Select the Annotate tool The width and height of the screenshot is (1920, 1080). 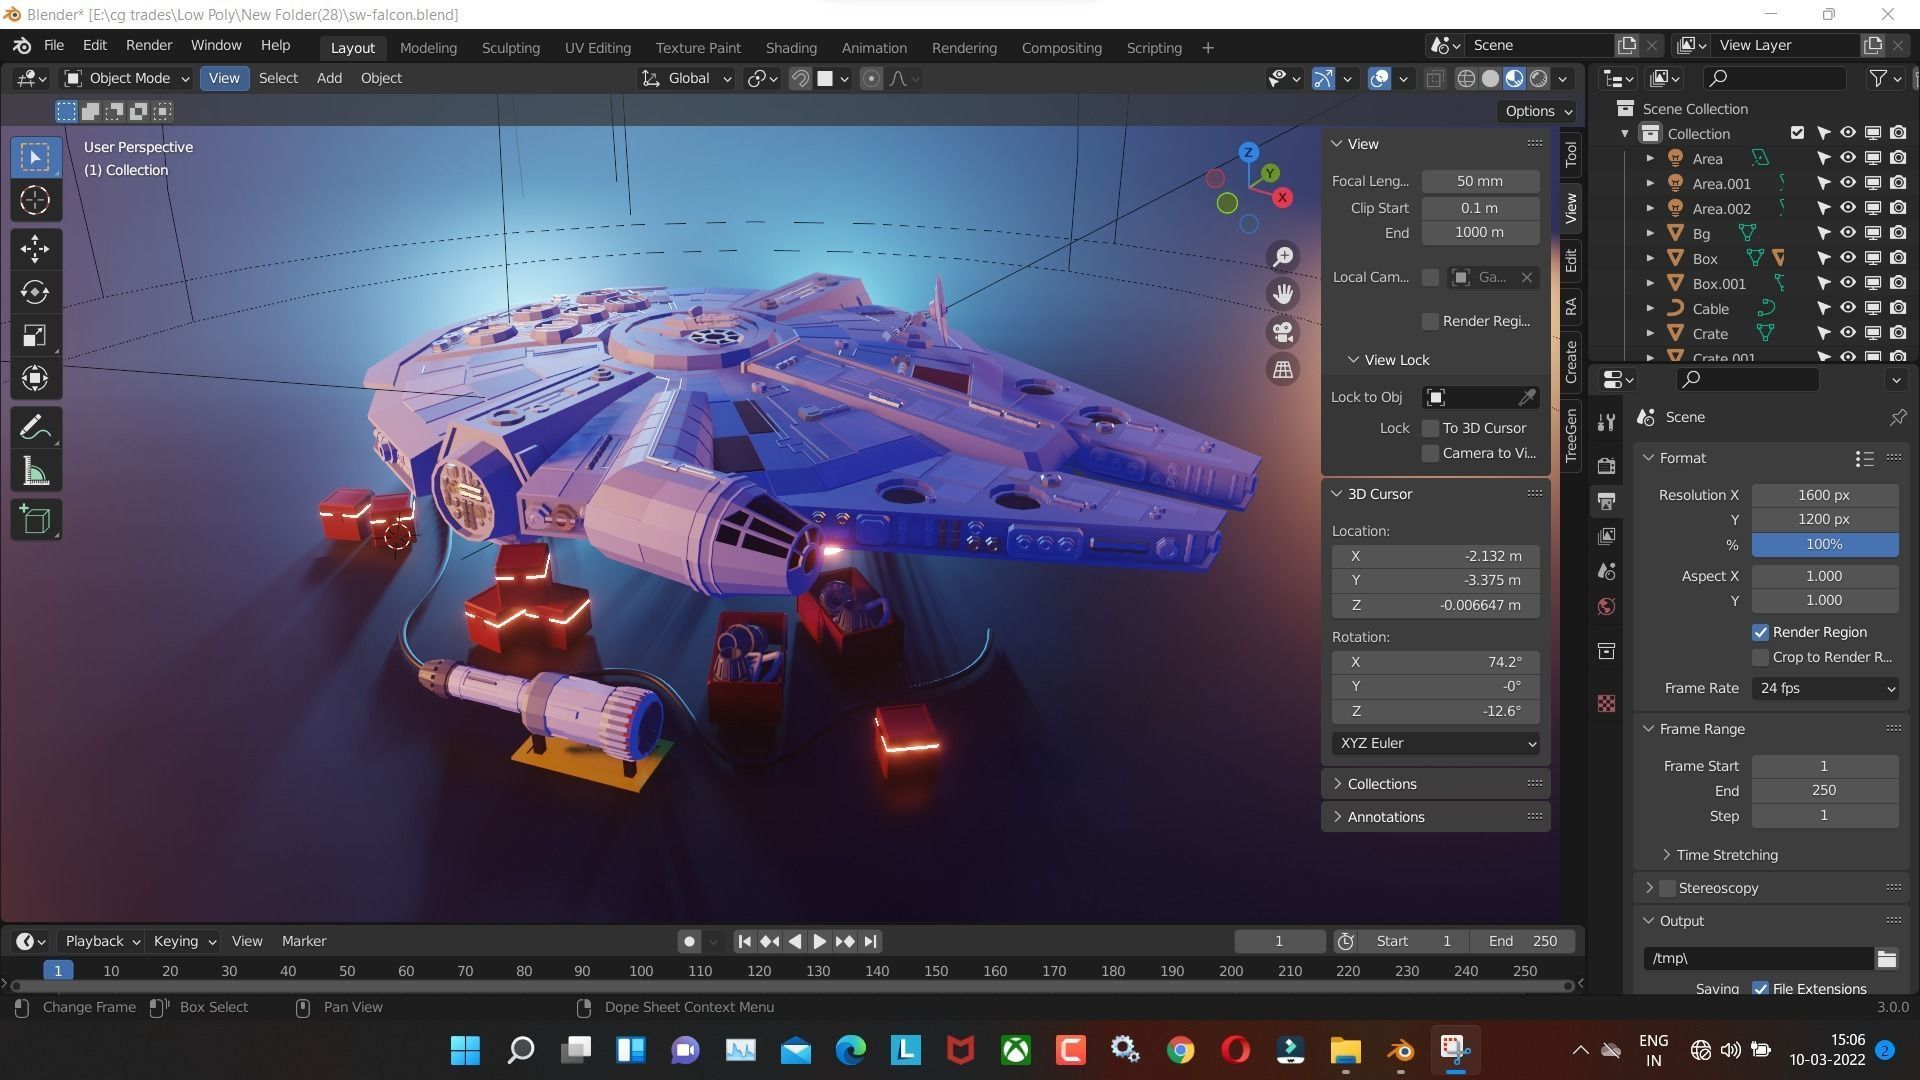(x=35, y=428)
